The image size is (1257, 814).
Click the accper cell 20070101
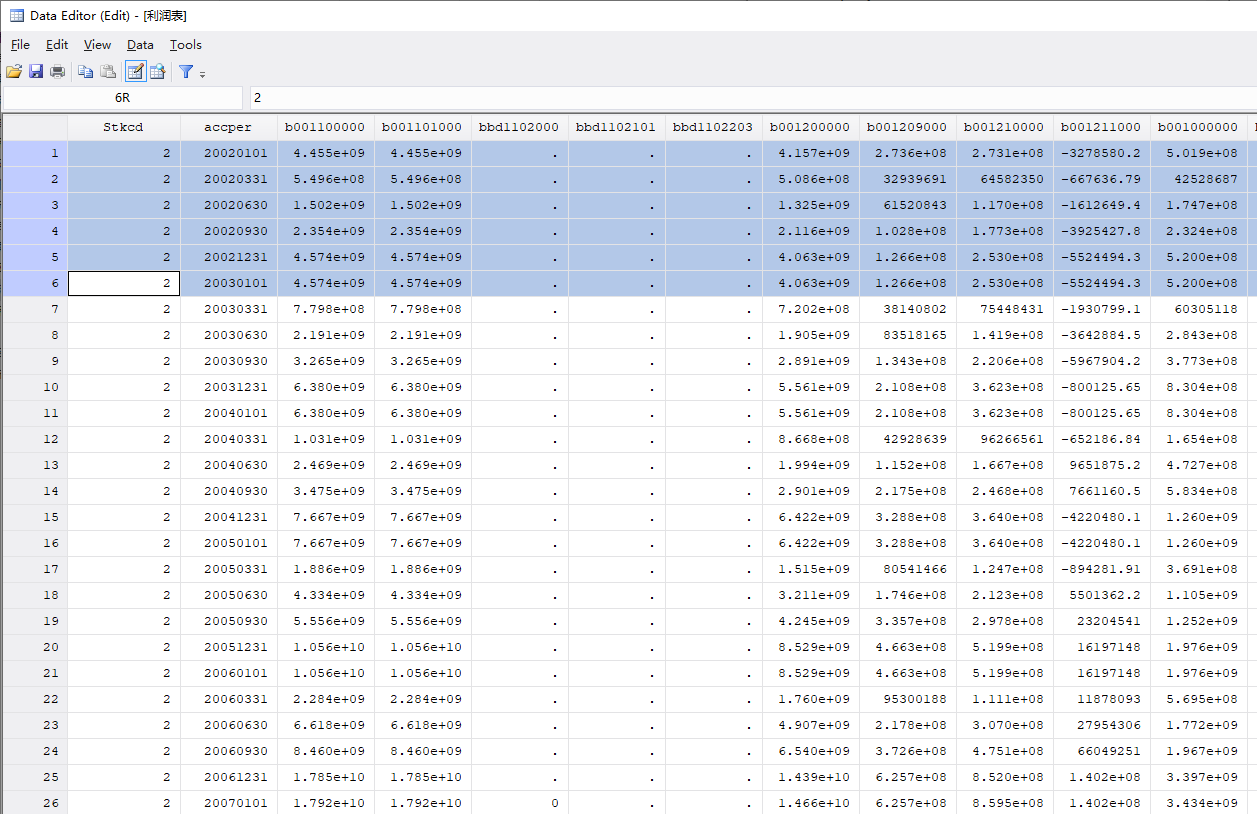[228, 803]
